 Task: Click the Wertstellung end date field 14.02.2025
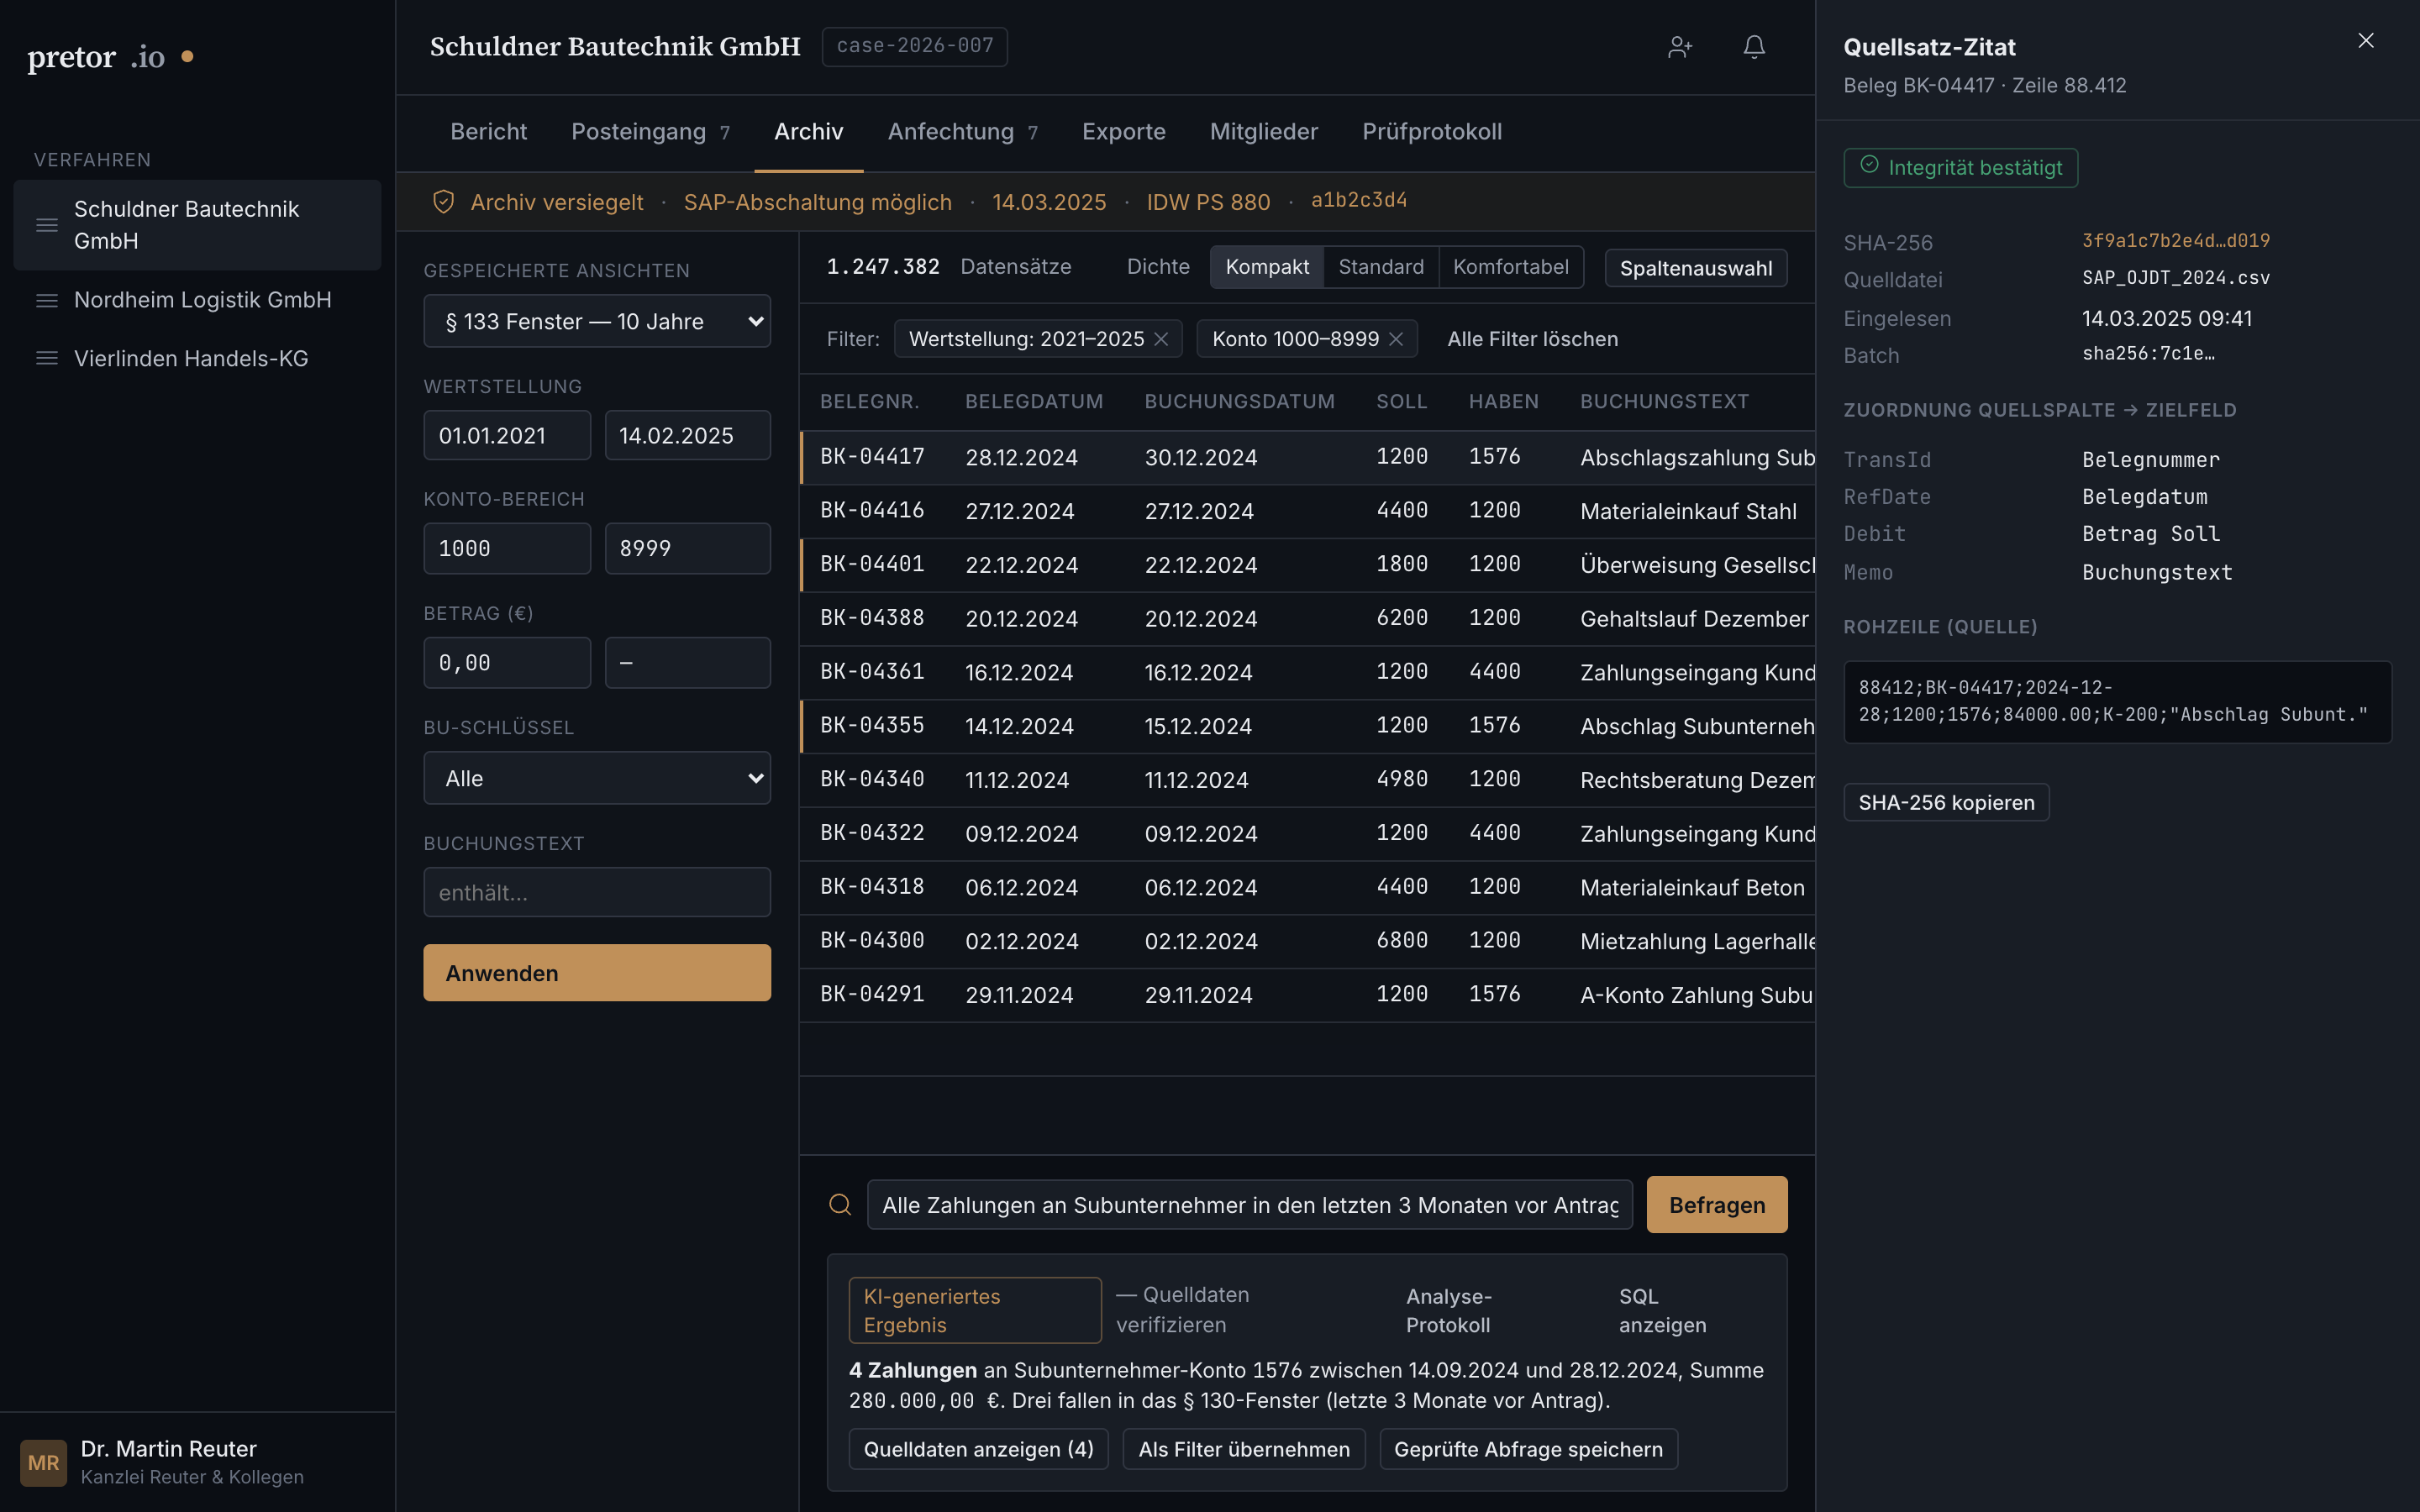tap(687, 435)
